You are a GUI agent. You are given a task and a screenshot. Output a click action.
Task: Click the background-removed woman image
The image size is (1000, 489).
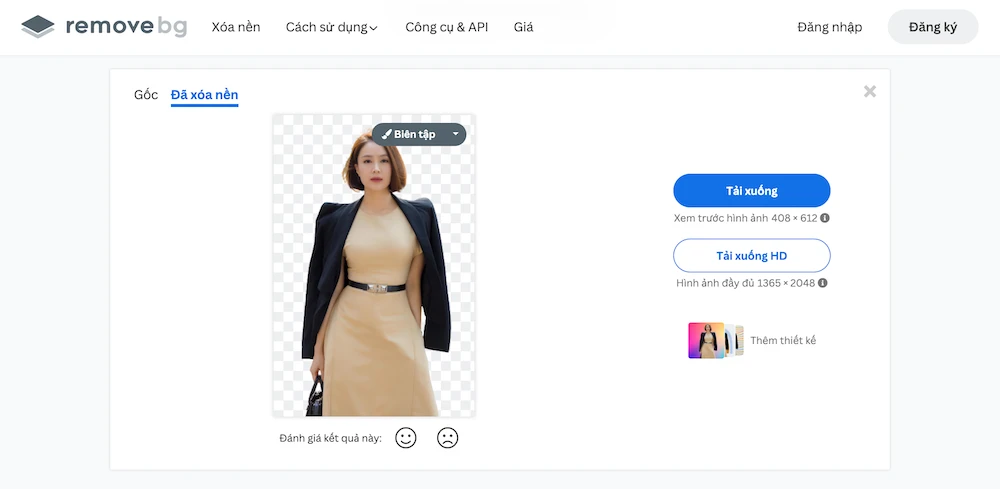point(374,266)
